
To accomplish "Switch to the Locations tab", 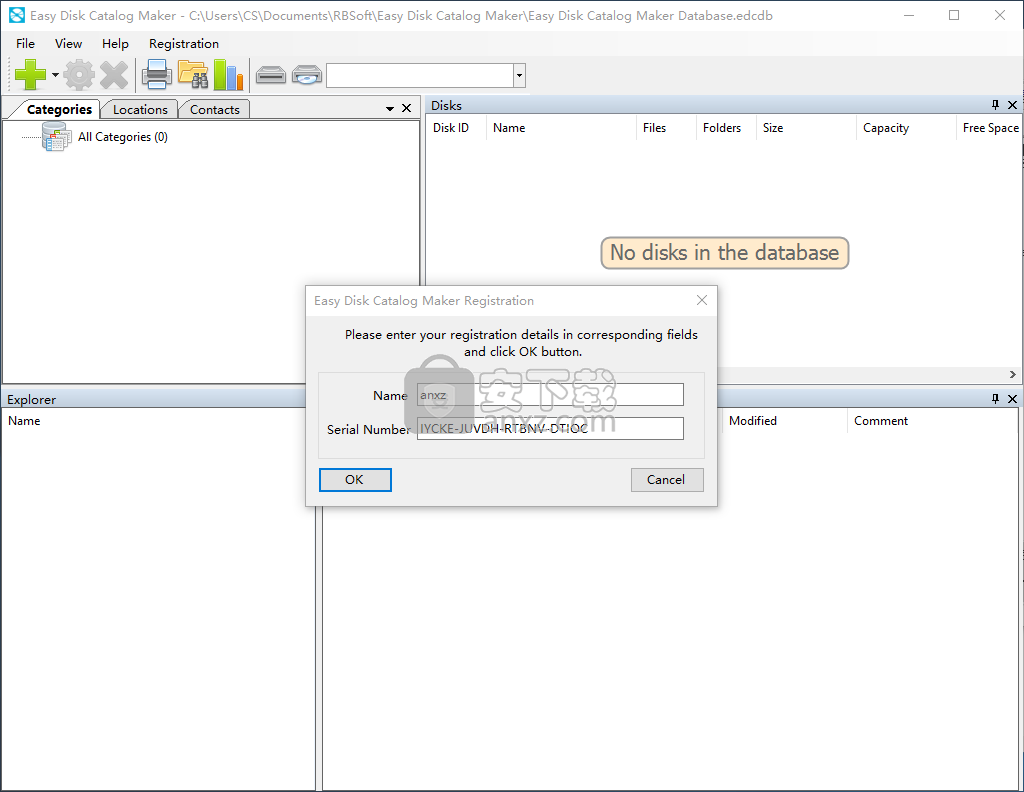I will point(140,110).
